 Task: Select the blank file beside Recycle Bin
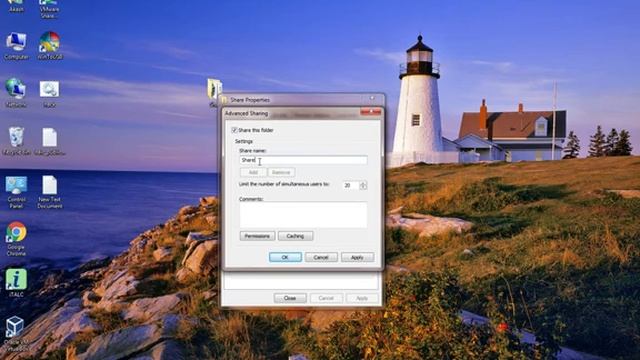(x=50, y=141)
